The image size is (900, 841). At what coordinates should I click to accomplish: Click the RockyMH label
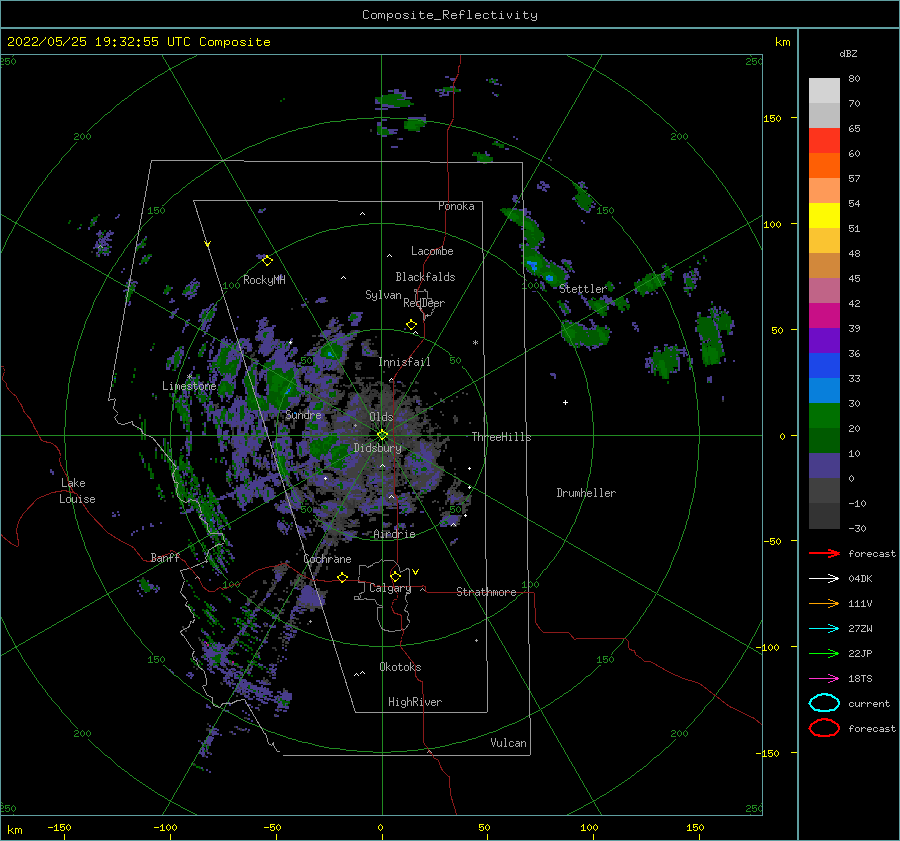264,280
